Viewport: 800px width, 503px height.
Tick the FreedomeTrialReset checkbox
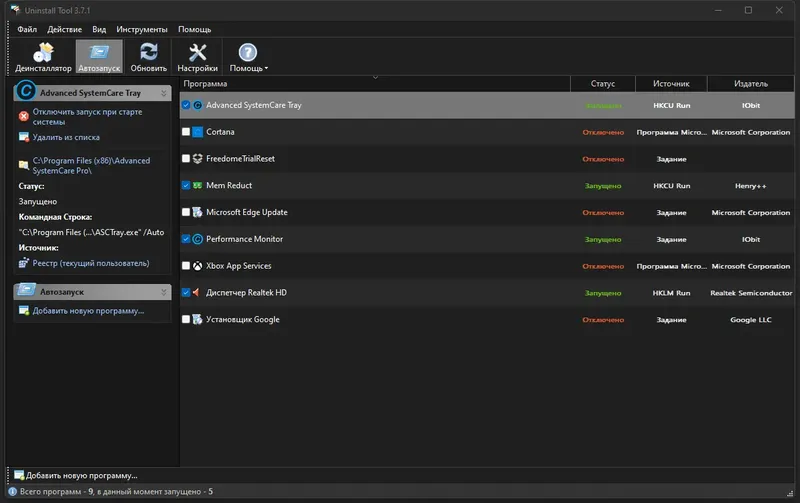tap(186, 159)
